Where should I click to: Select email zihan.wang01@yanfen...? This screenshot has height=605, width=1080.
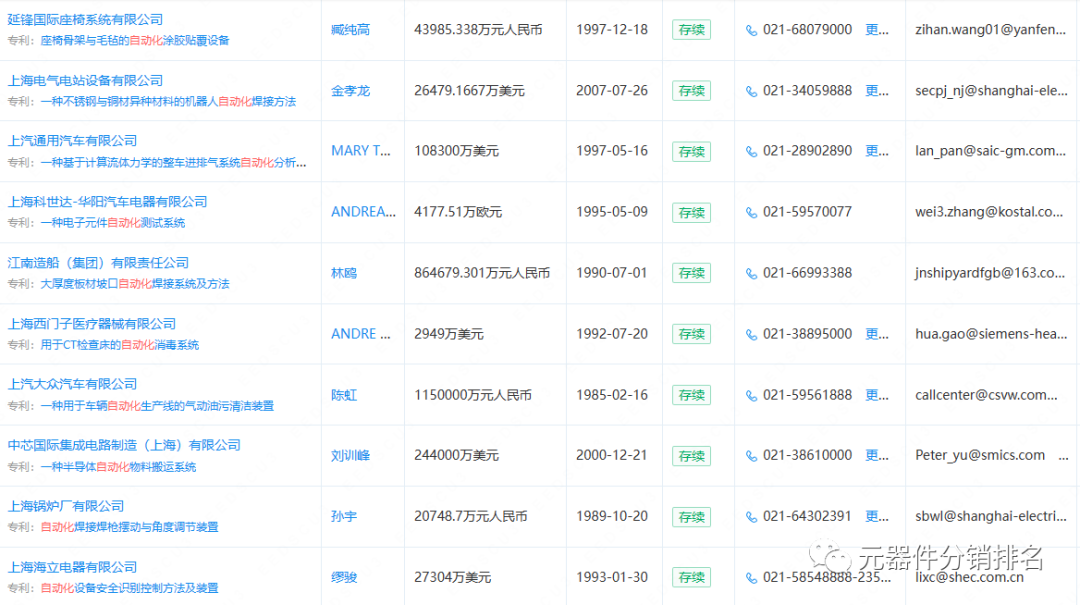pos(990,30)
